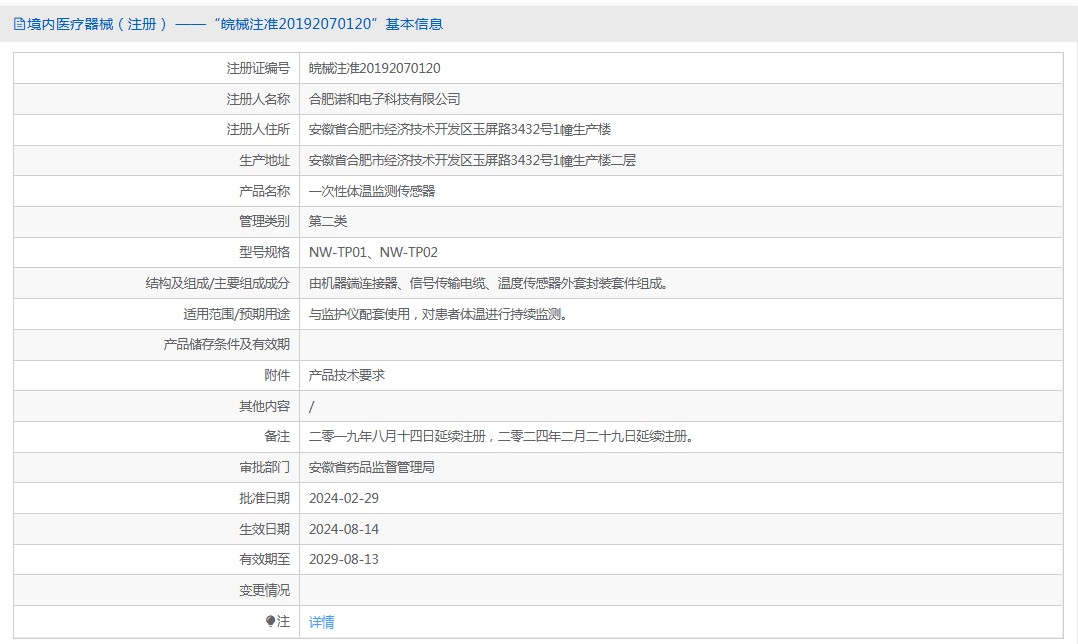
Task: Open the 详情 link in the 注 row
Action: 321,622
